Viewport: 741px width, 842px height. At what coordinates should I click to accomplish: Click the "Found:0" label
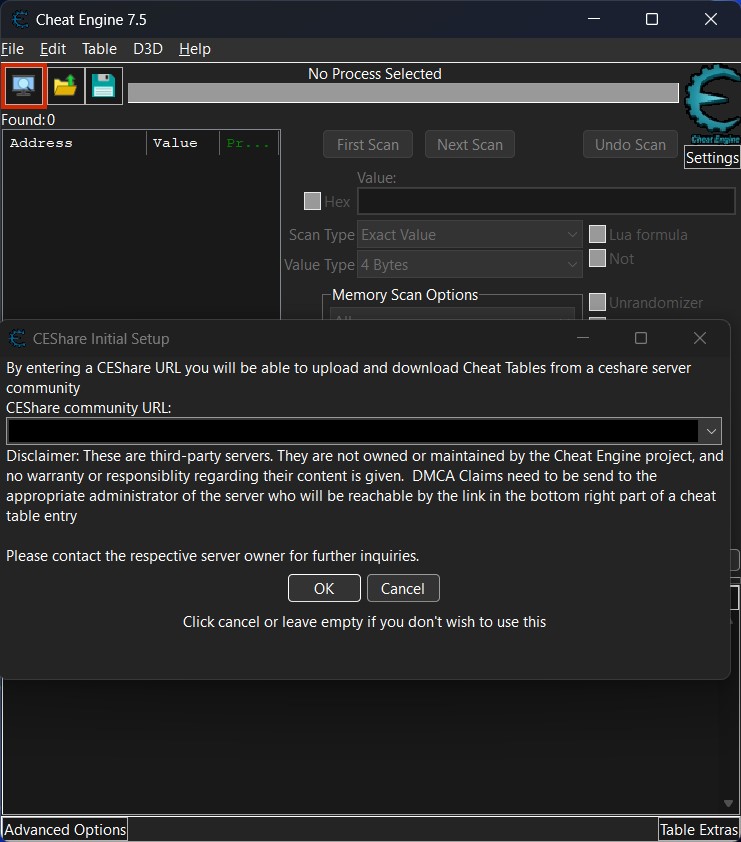[28, 120]
